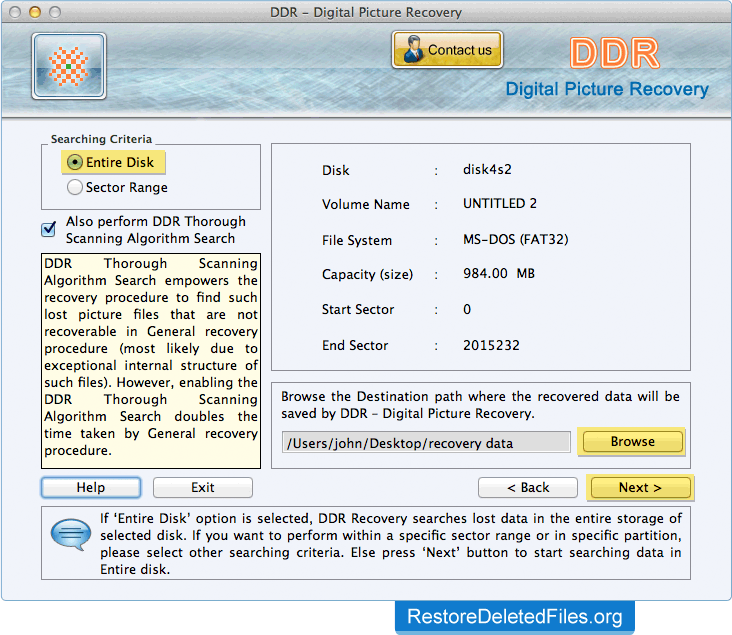Viewport: 732px width, 635px height.
Task: Click the Help button
Action: pos(91,487)
